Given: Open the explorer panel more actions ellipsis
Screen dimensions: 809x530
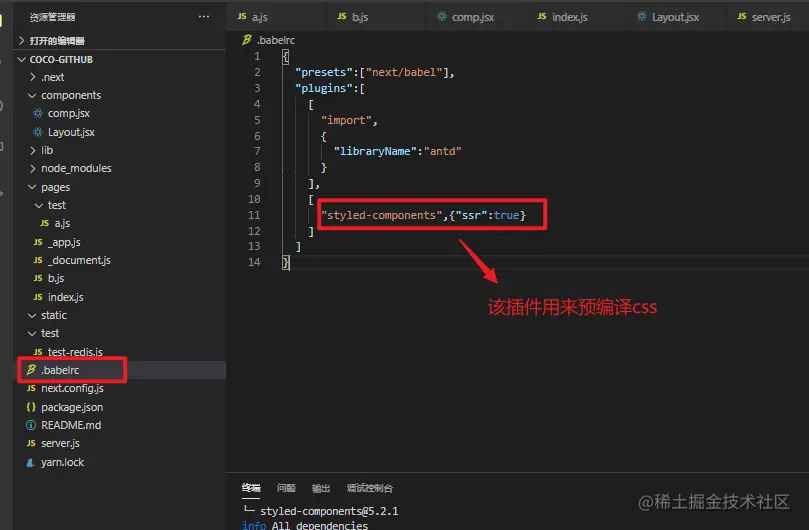Looking at the screenshot, I should tap(204, 17).
